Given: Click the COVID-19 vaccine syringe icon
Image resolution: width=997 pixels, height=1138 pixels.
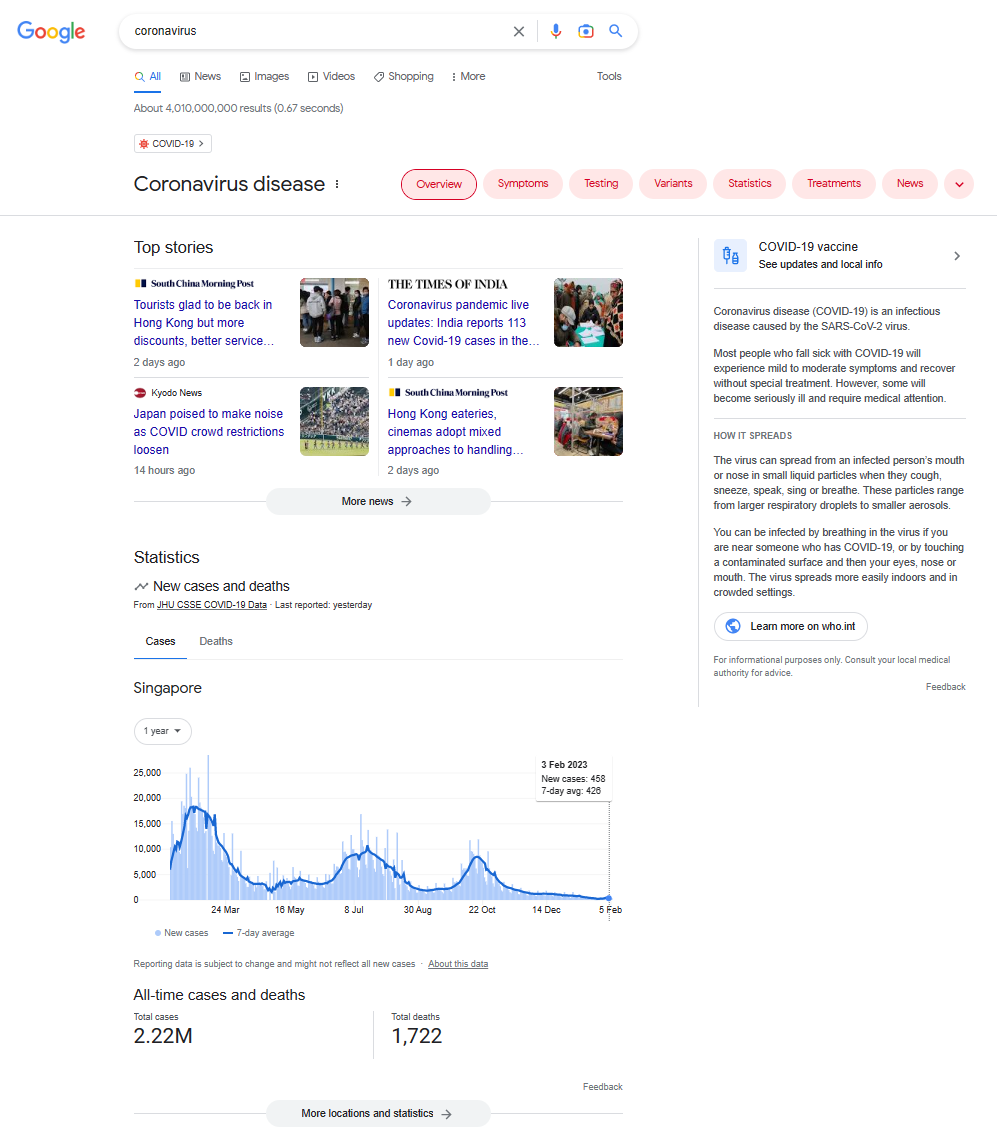Looking at the screenshot, I should pos(730,255).
